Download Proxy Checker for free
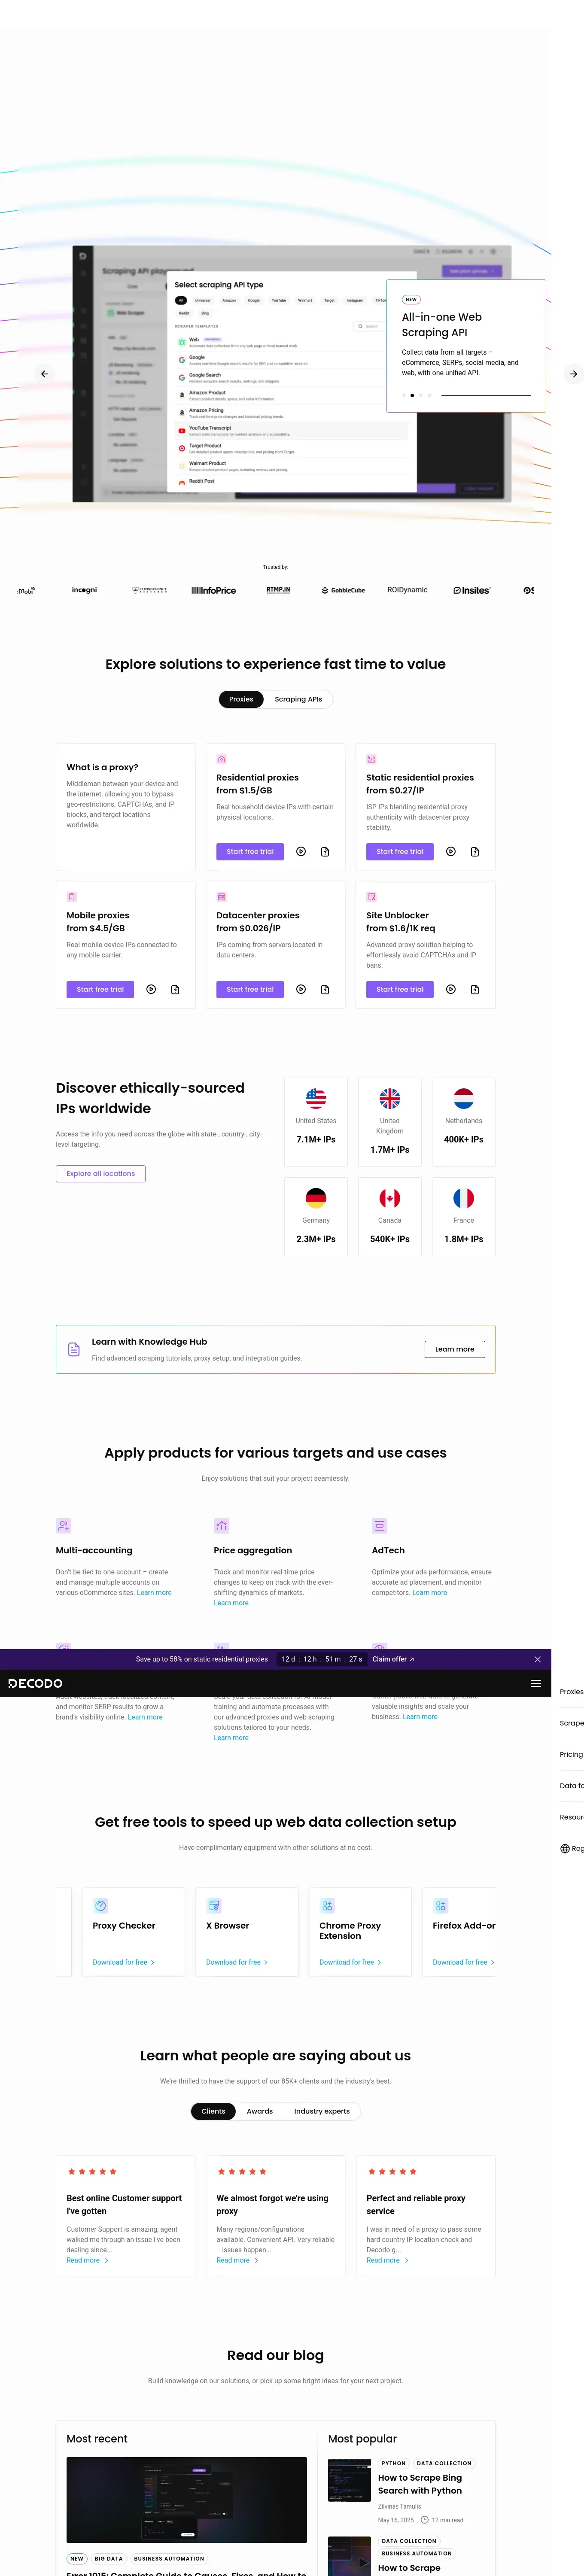 click(123, 1962)
